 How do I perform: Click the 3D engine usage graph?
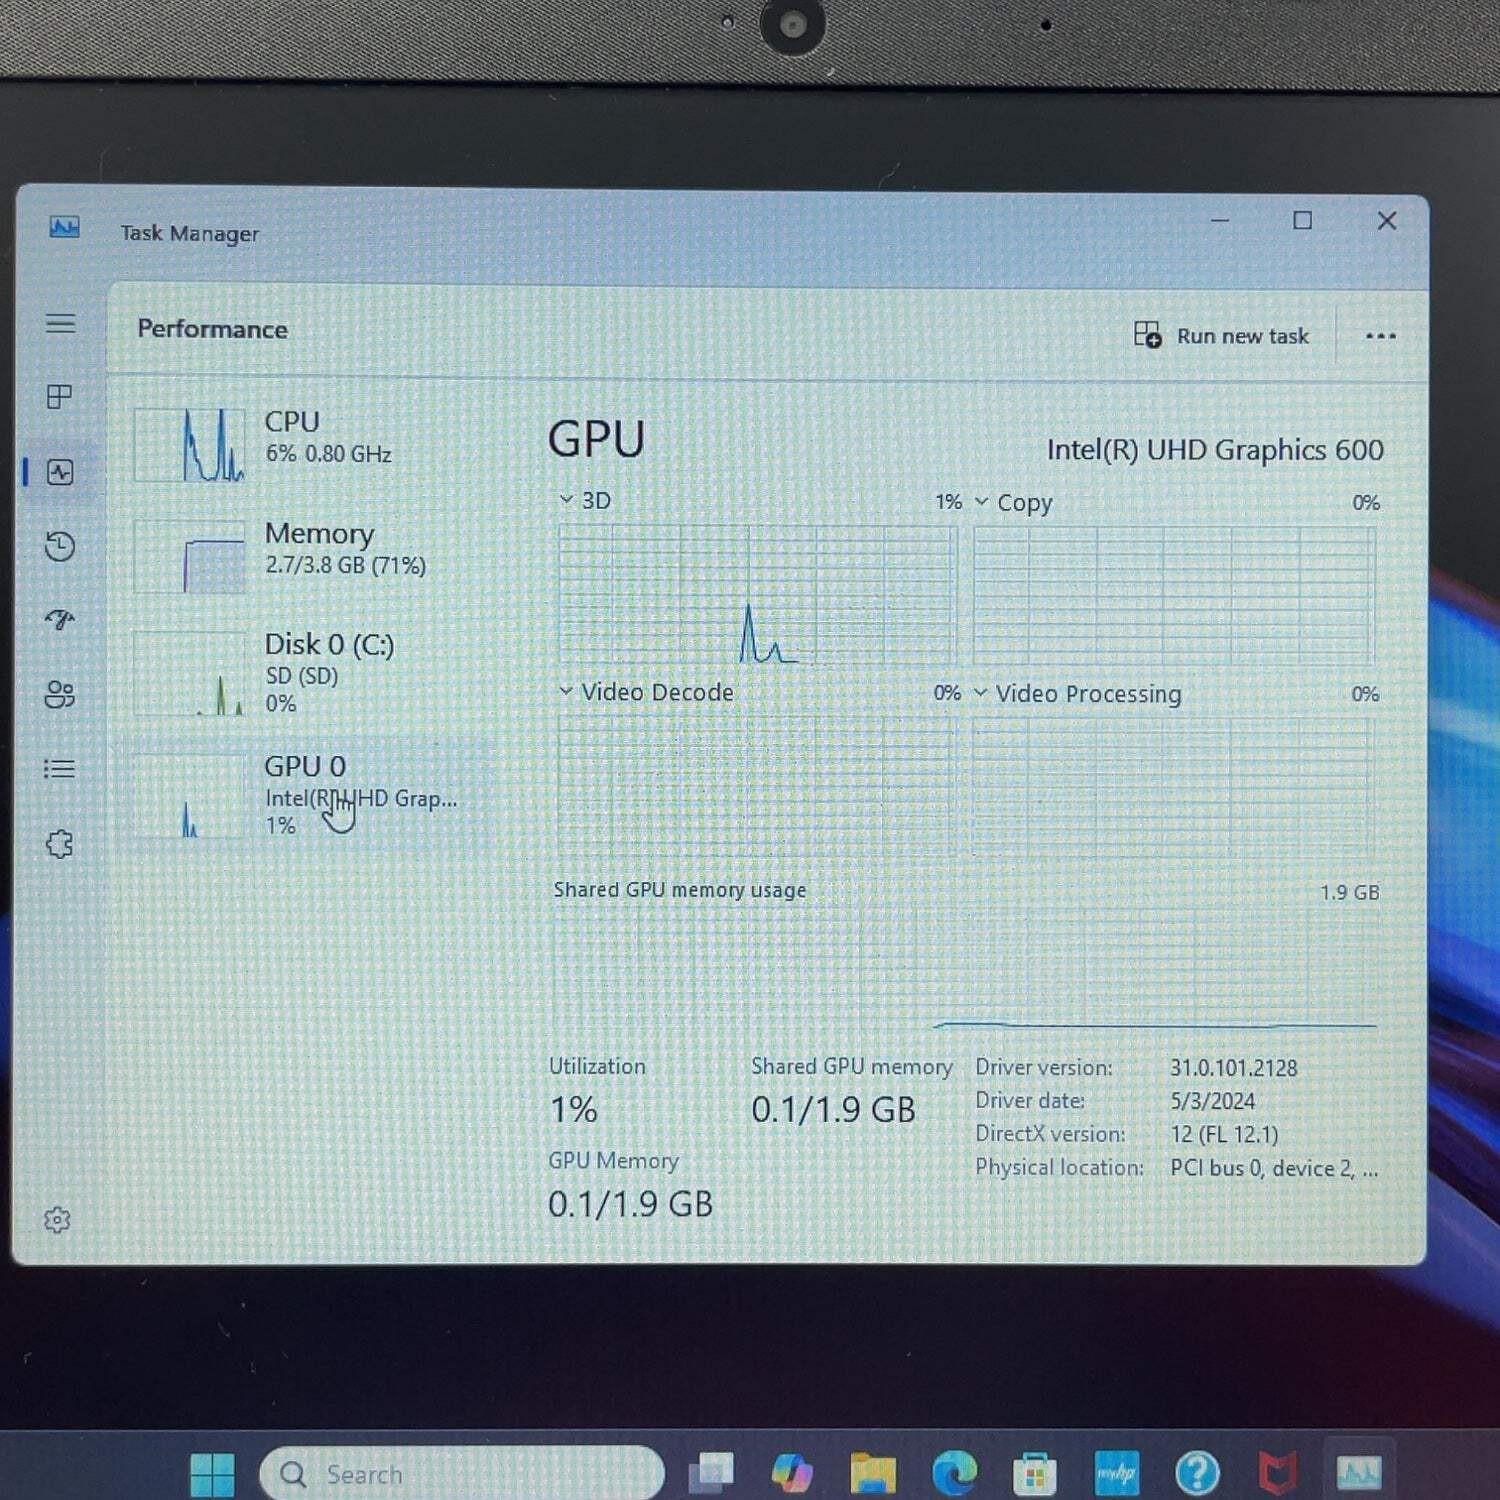[x=757, y=595]
